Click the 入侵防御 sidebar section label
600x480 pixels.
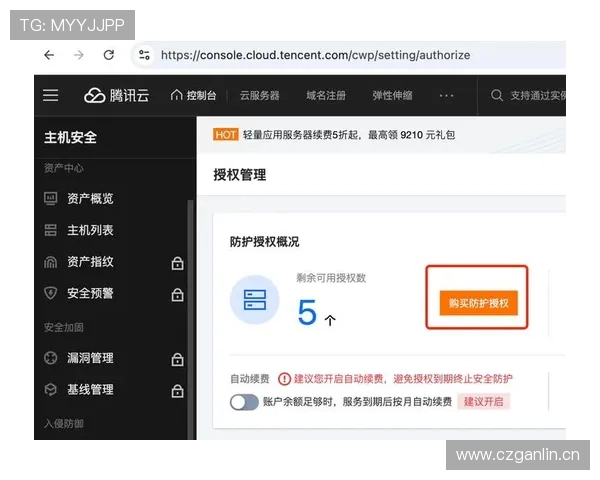tap(64, 423)
